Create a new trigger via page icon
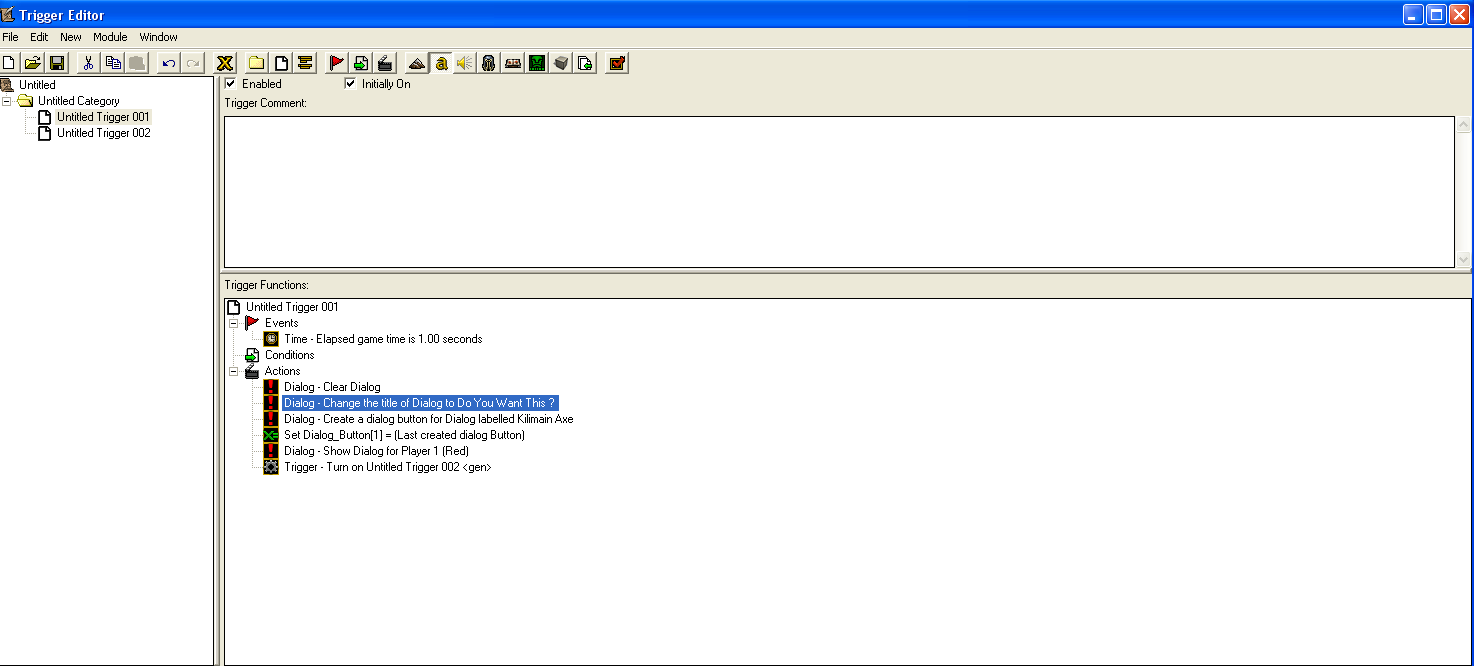The width and height of the screenshot is (1474, 666). click(x=281, y=63)
